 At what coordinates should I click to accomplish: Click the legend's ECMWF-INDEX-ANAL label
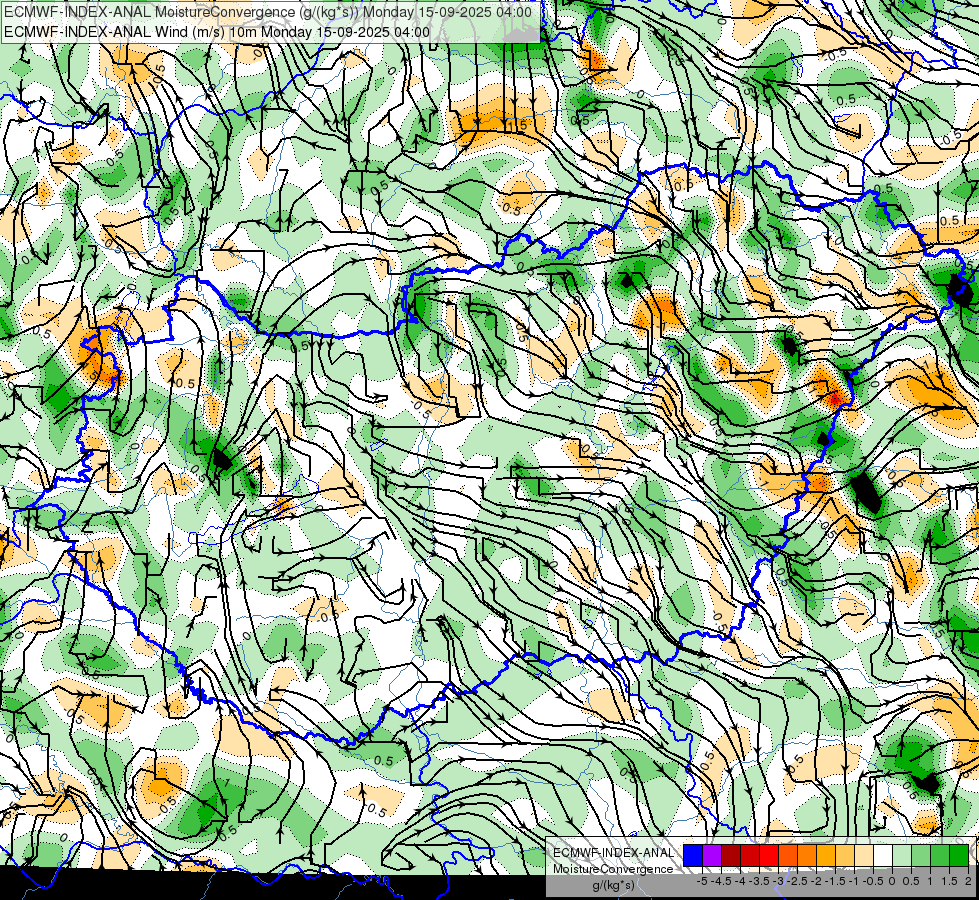click(613, 853)
